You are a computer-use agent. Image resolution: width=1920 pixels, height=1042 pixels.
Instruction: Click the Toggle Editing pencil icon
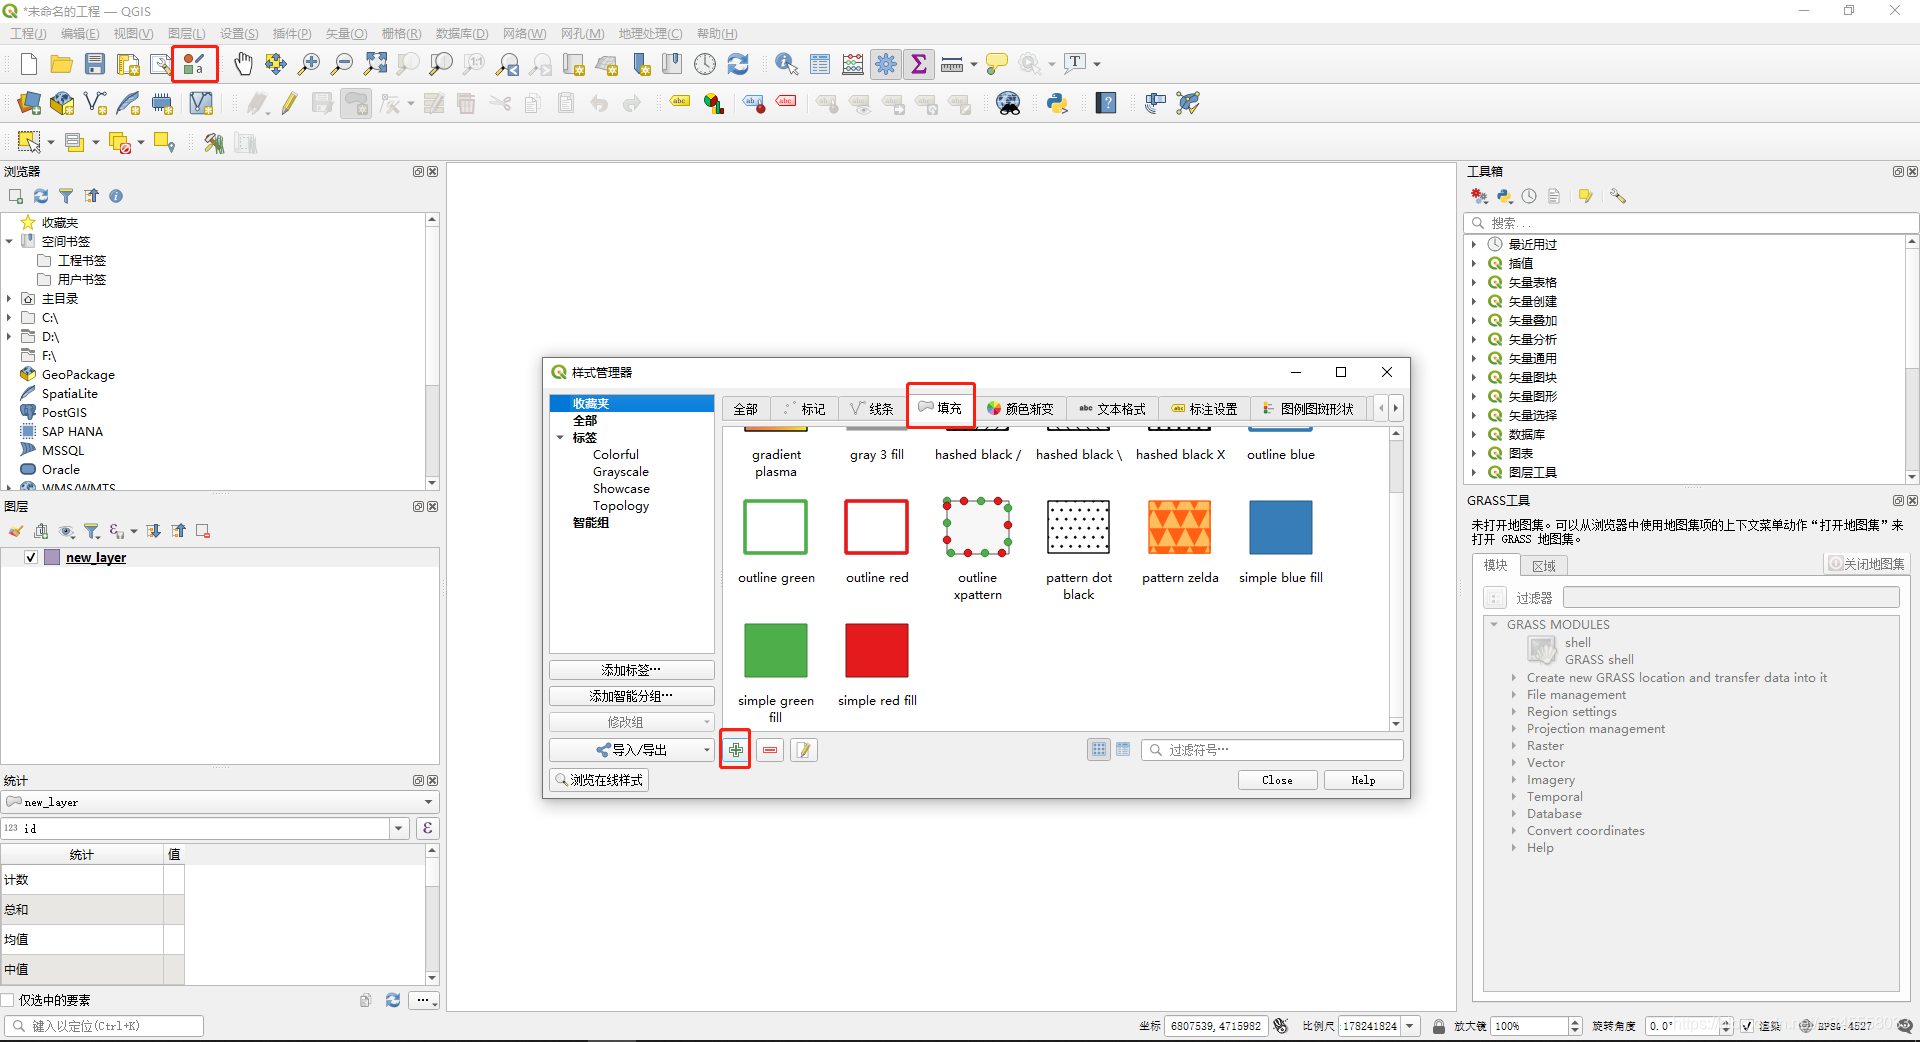pyautogui.click(x=290, y=103)
